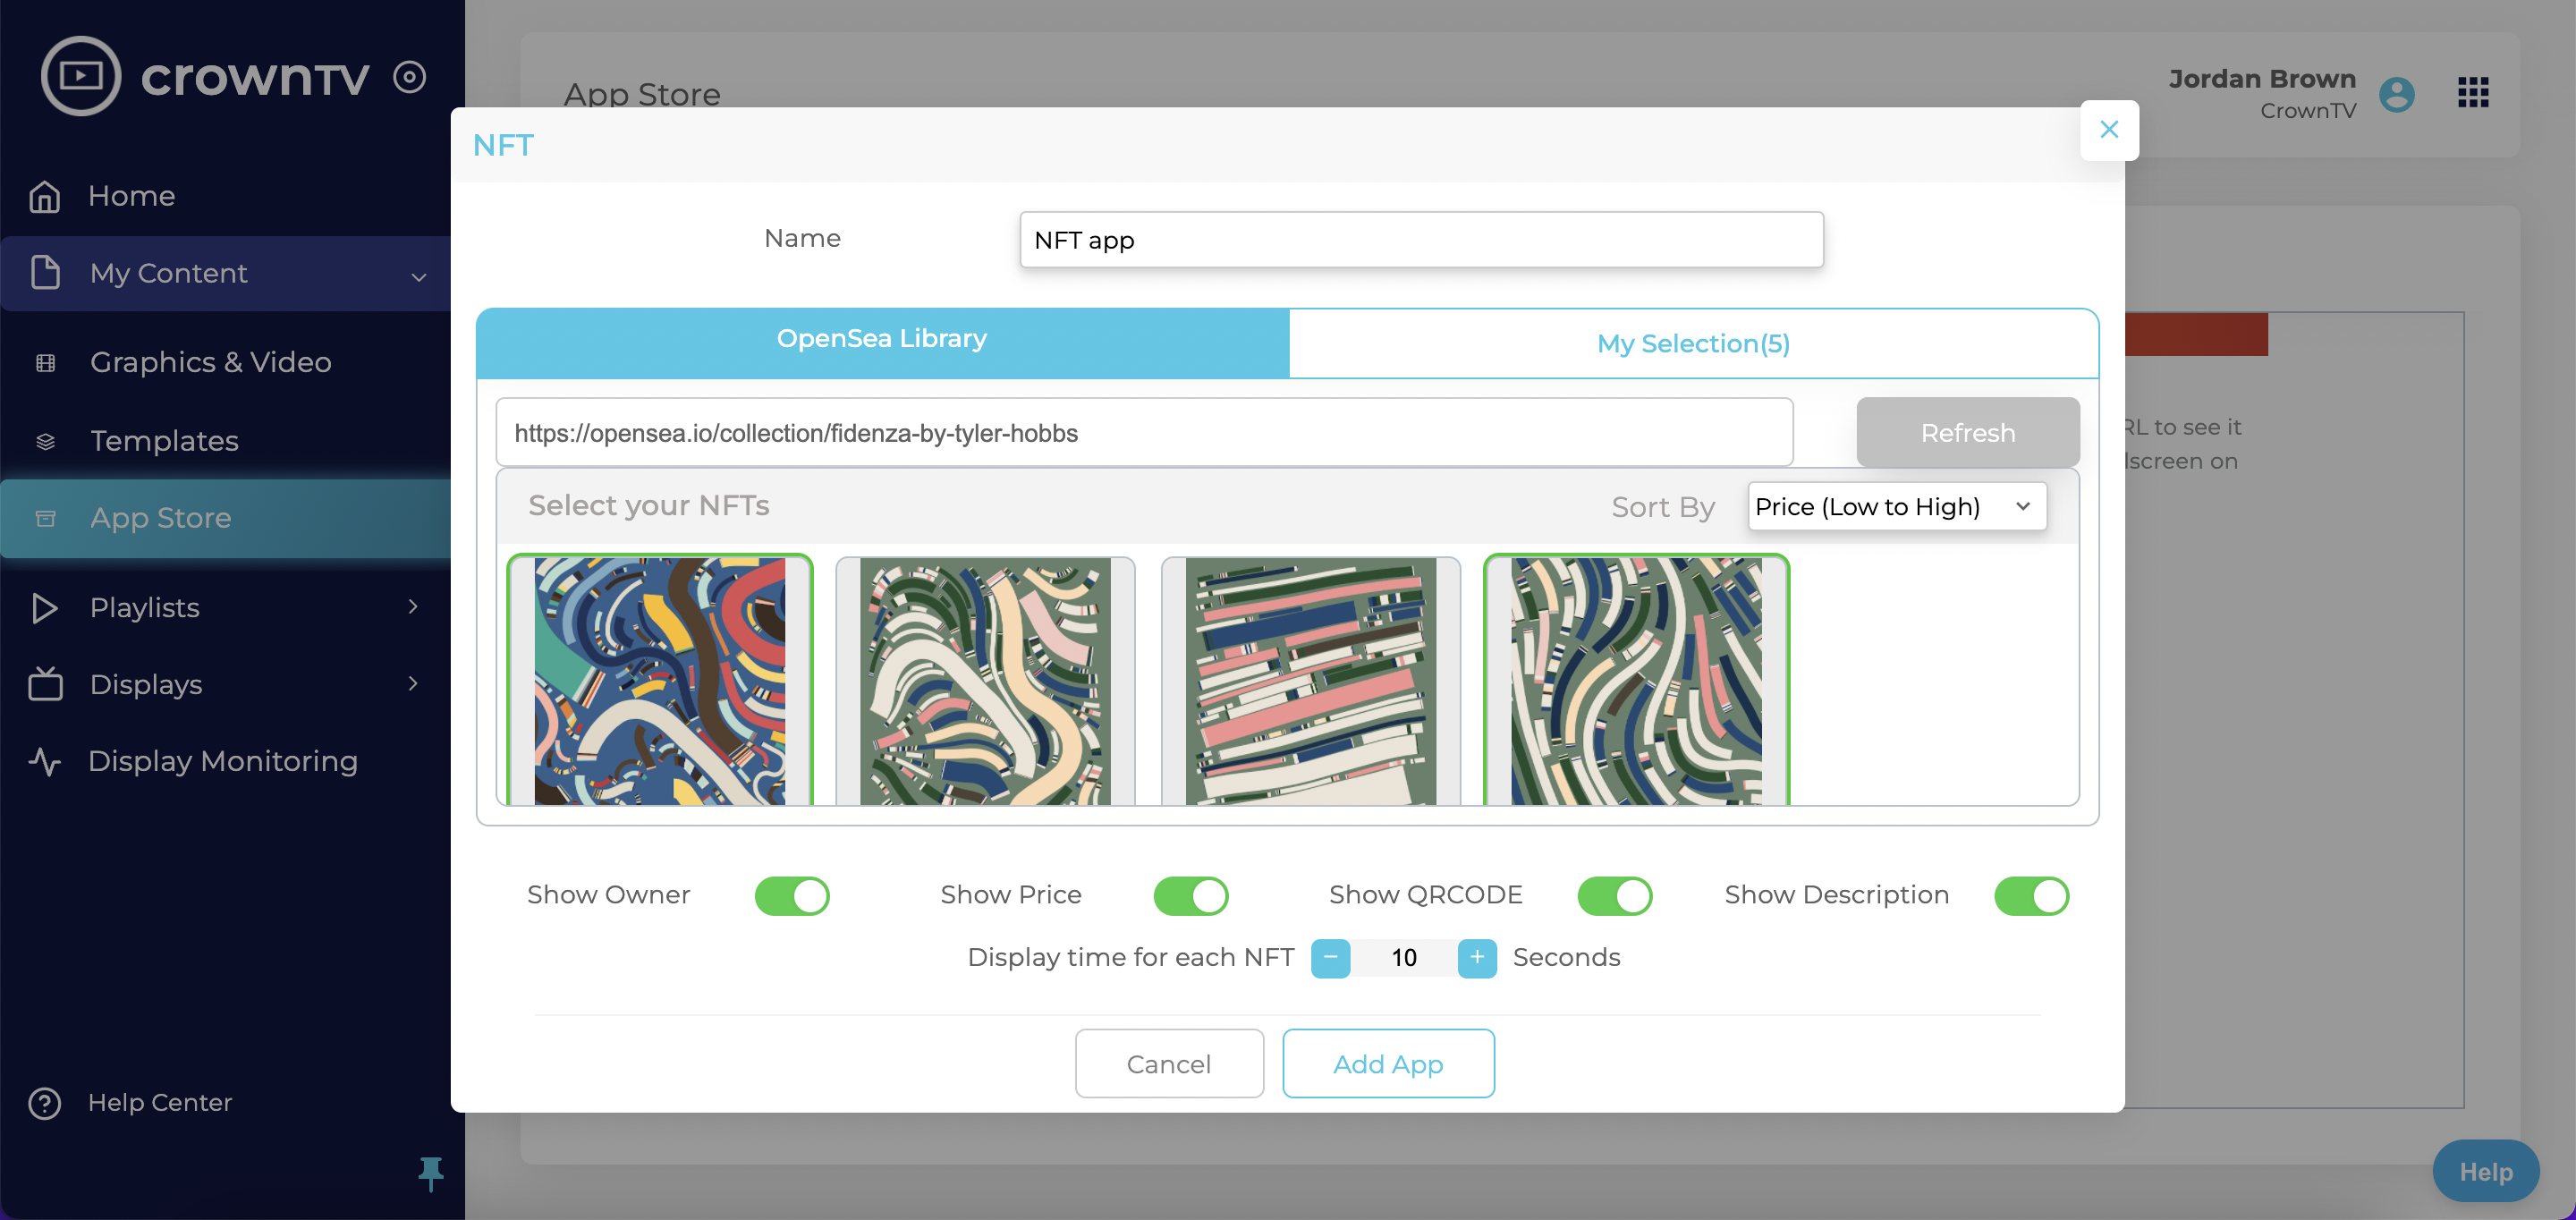
Task: Click the Display Monitoring pulse icon
Action: coord(45,761)
